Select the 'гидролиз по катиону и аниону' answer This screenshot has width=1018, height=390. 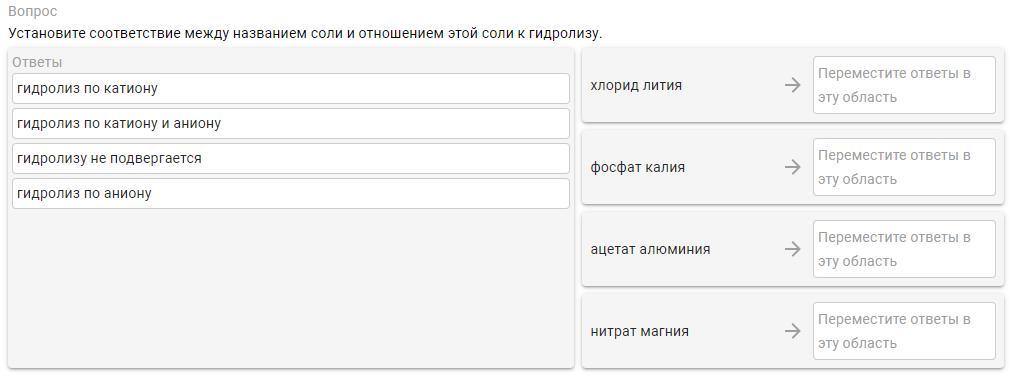[290, 123]
